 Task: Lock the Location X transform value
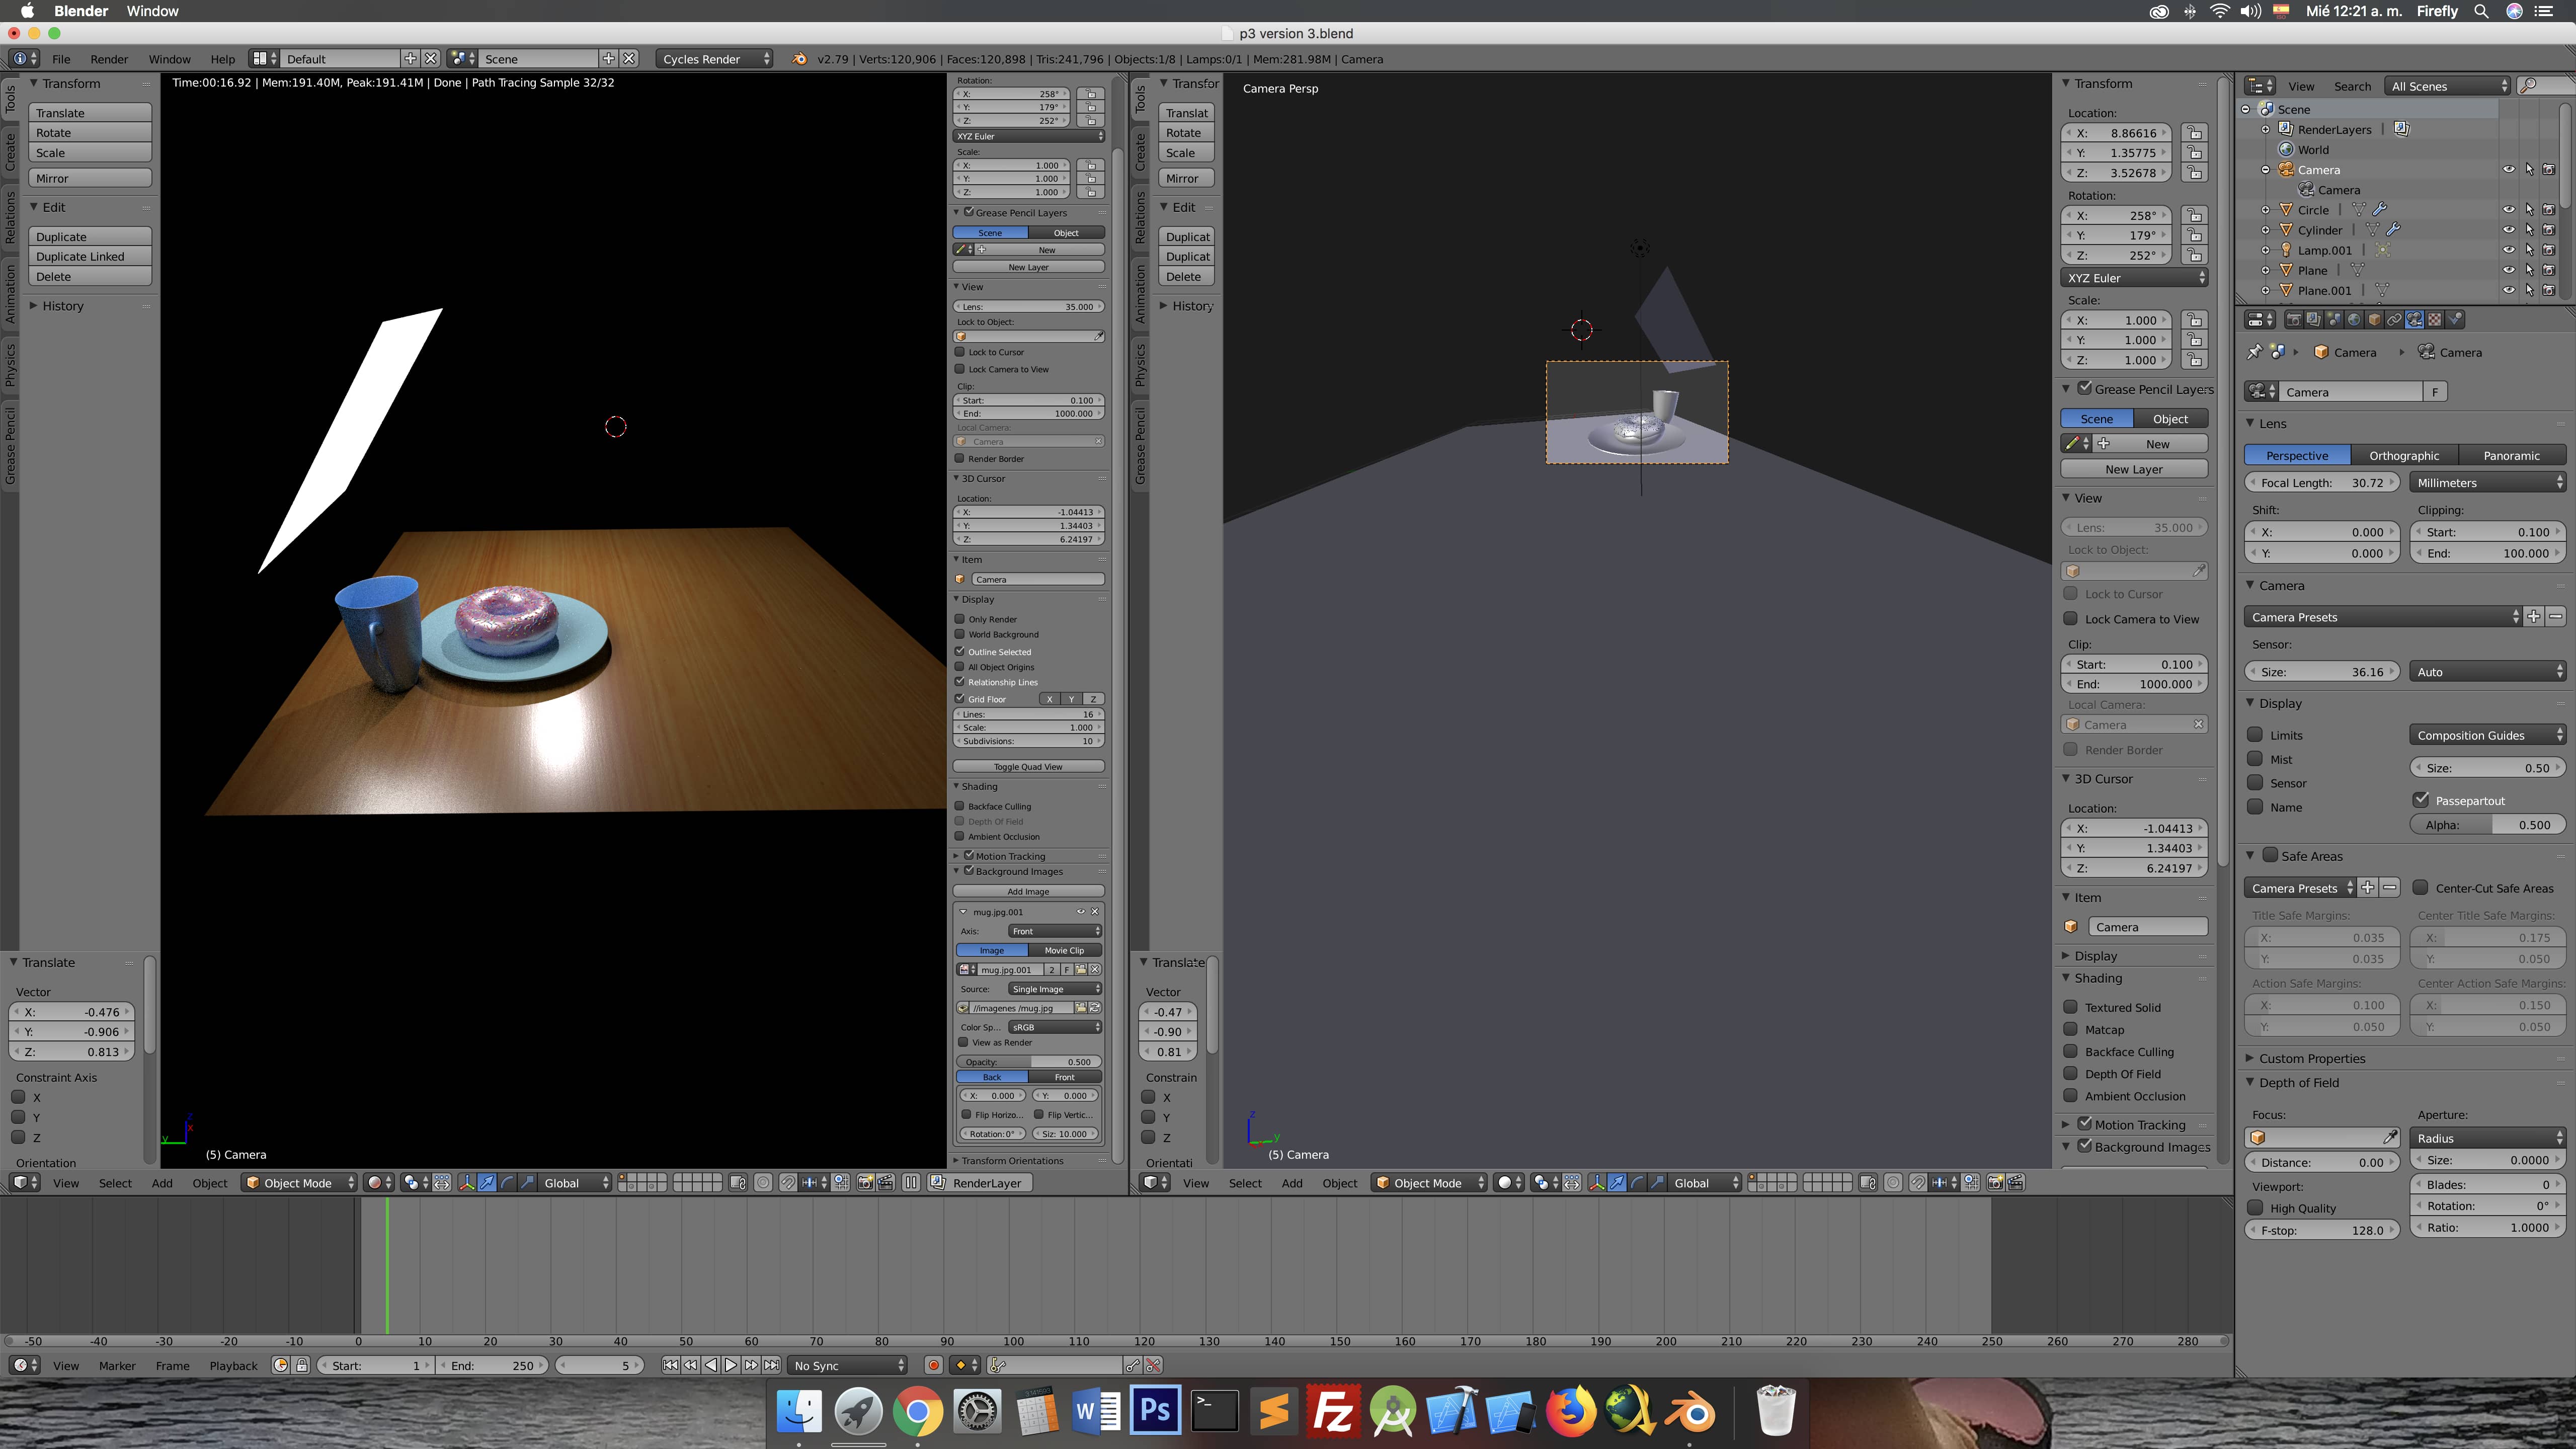(2194, 133)
